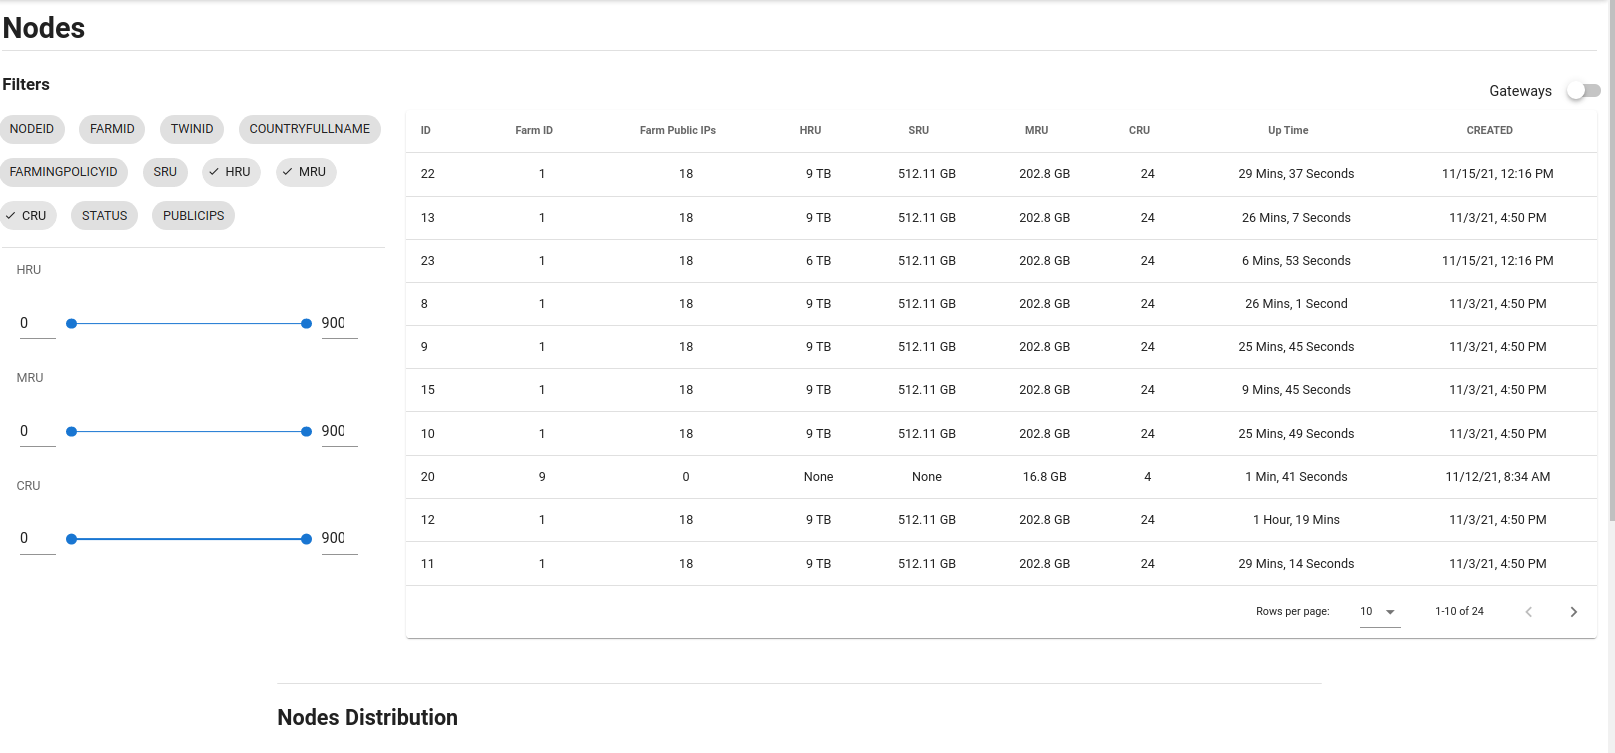This screenshot has width=1615, height=753.
Task: Sort table by Up Time column
Action: (1288, 131)
